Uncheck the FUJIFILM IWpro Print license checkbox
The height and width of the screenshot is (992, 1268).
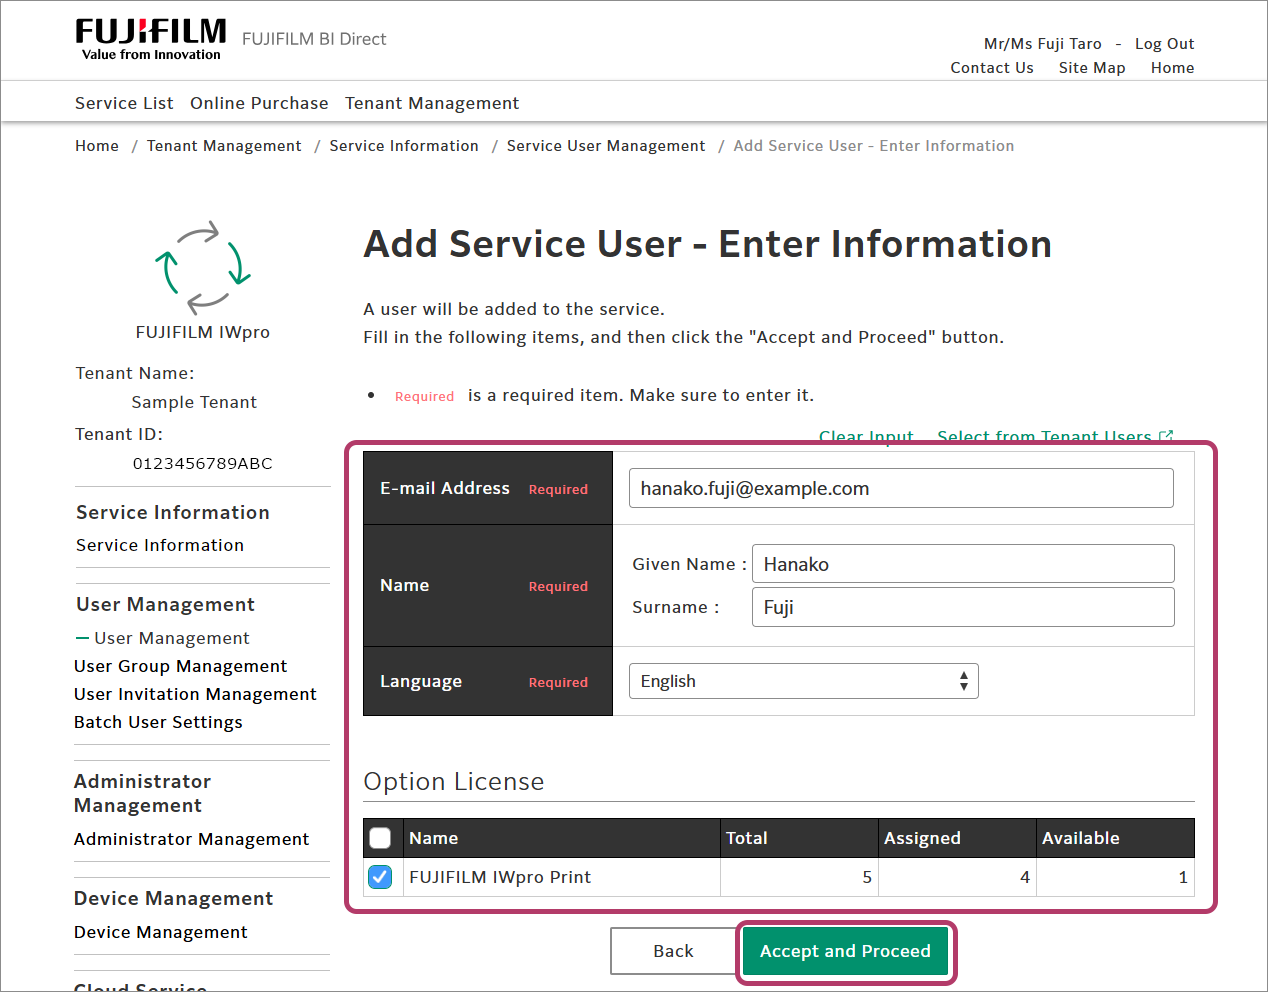[380, 877]
